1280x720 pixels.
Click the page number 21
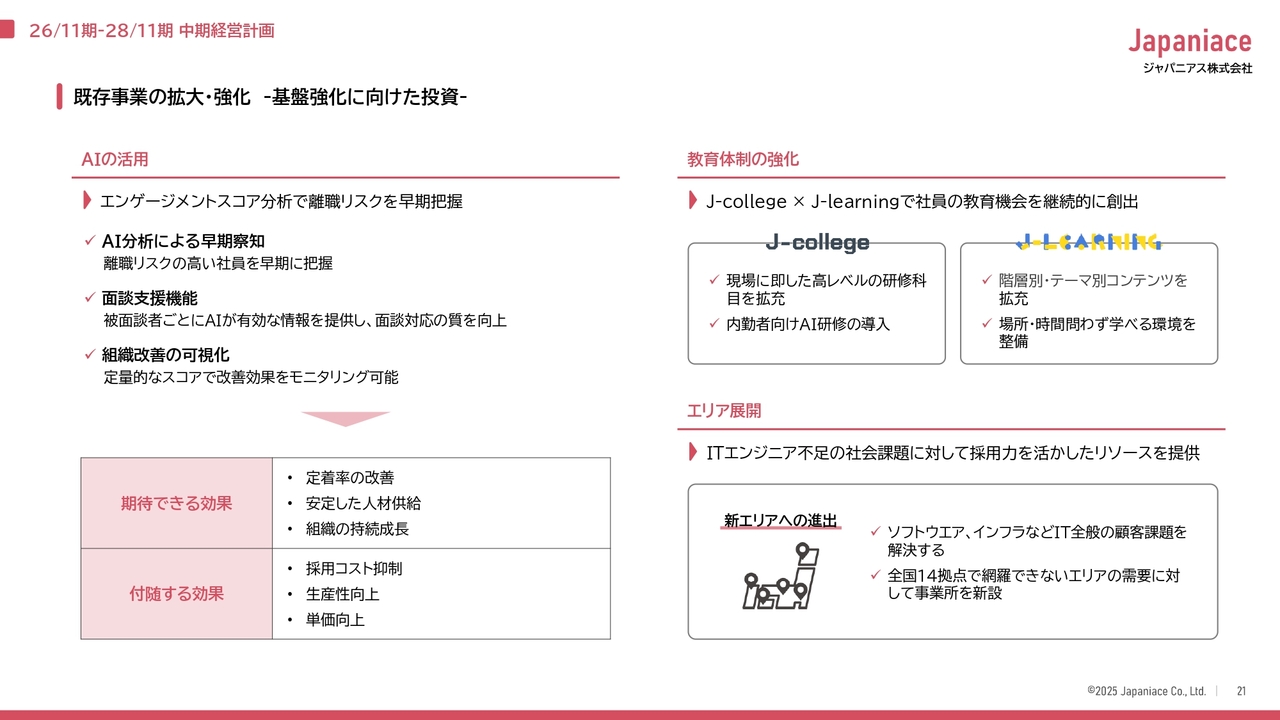1241,691
